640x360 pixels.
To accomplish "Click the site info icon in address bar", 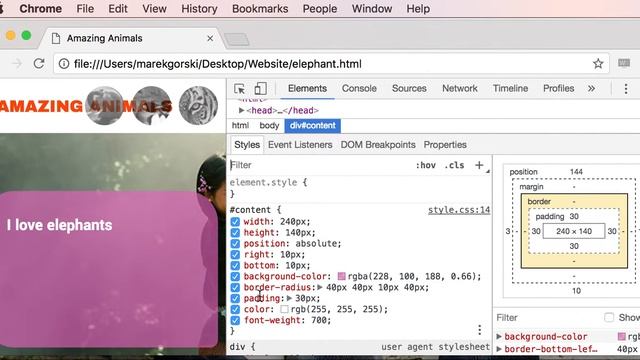I will pyautogui.click(x=64, y=64).
